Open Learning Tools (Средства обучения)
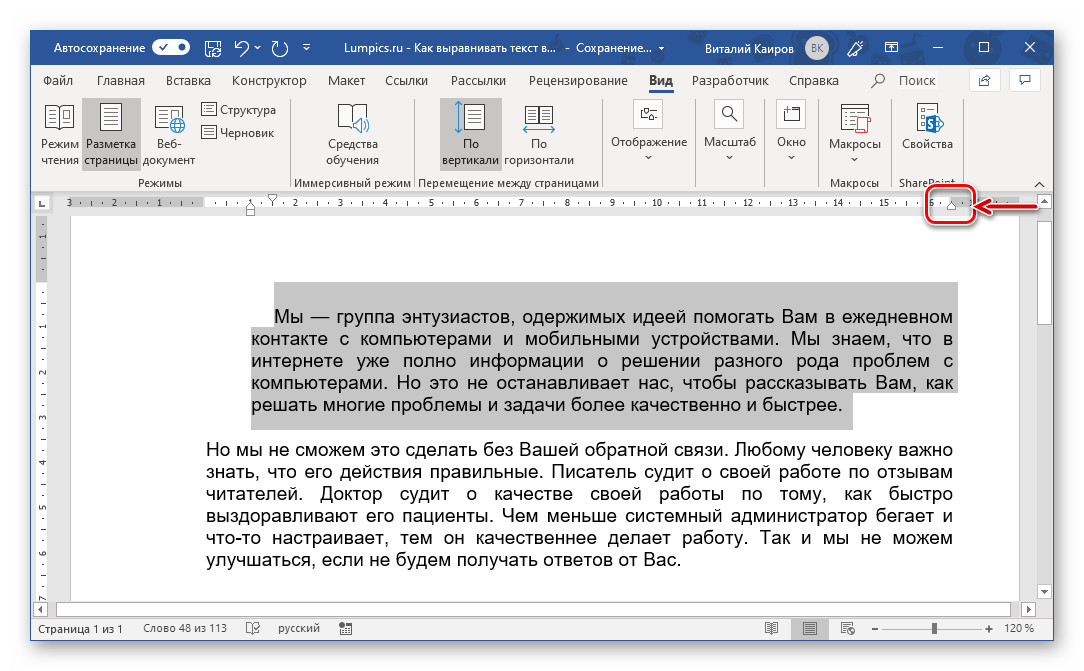The width and height of the screenshot is (1084, 671). pos(352,134)
